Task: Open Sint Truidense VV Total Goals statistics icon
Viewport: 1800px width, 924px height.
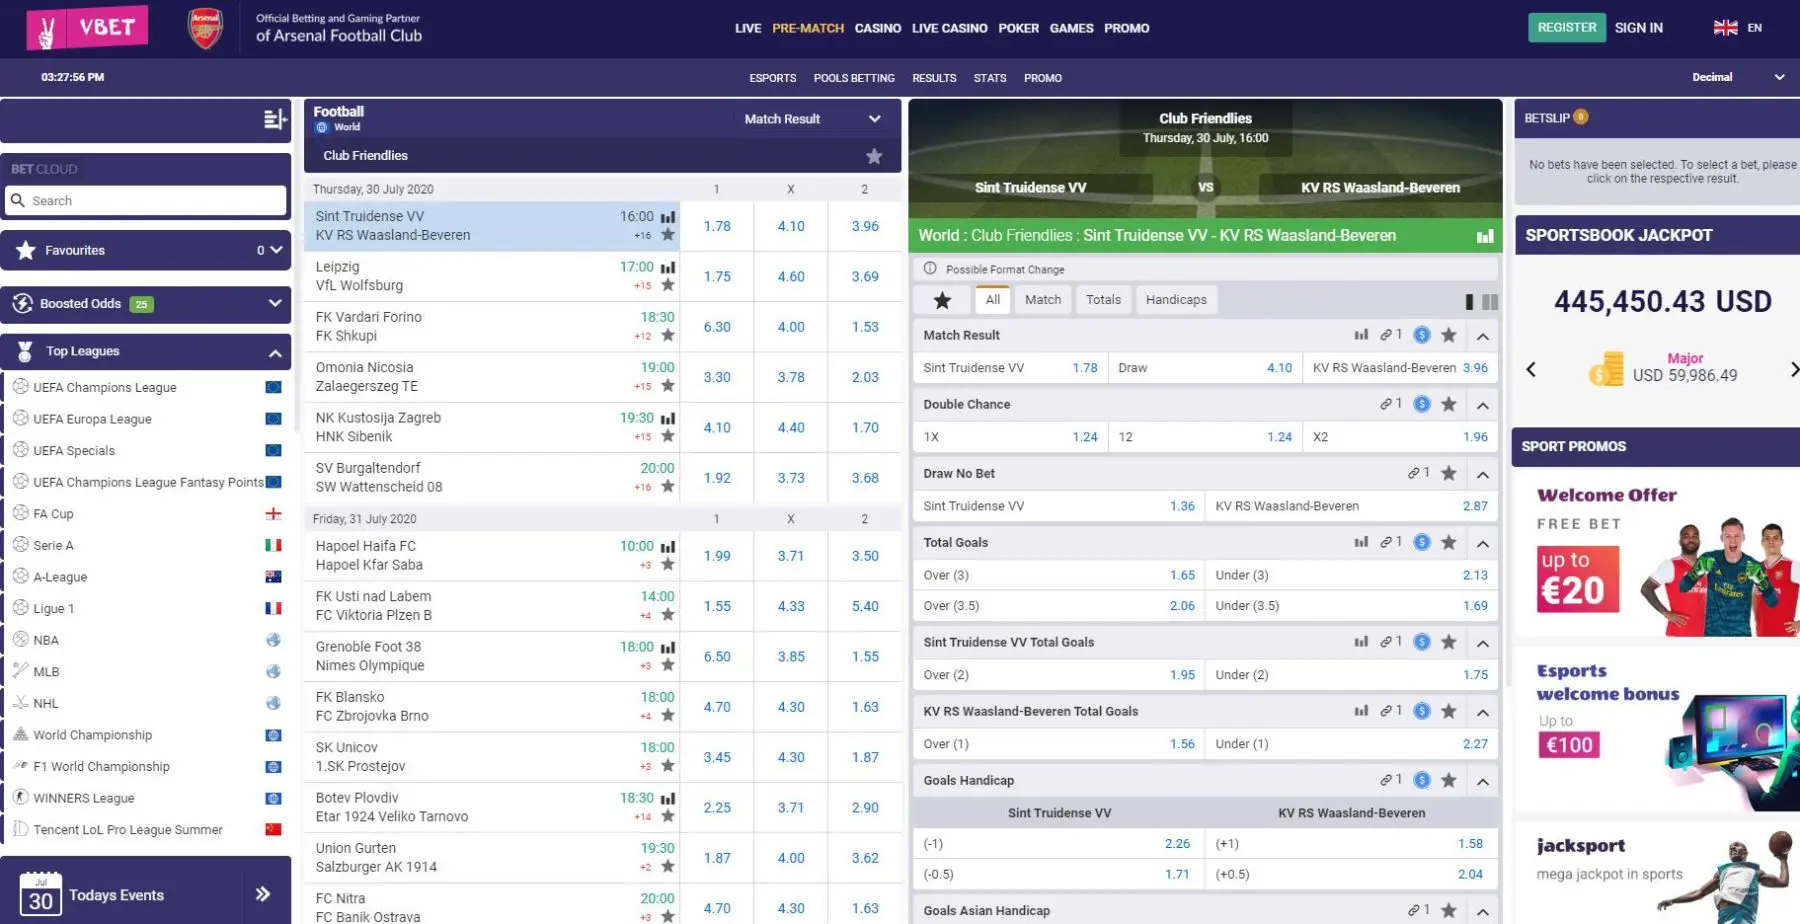Action: [x=1361, y=642]
